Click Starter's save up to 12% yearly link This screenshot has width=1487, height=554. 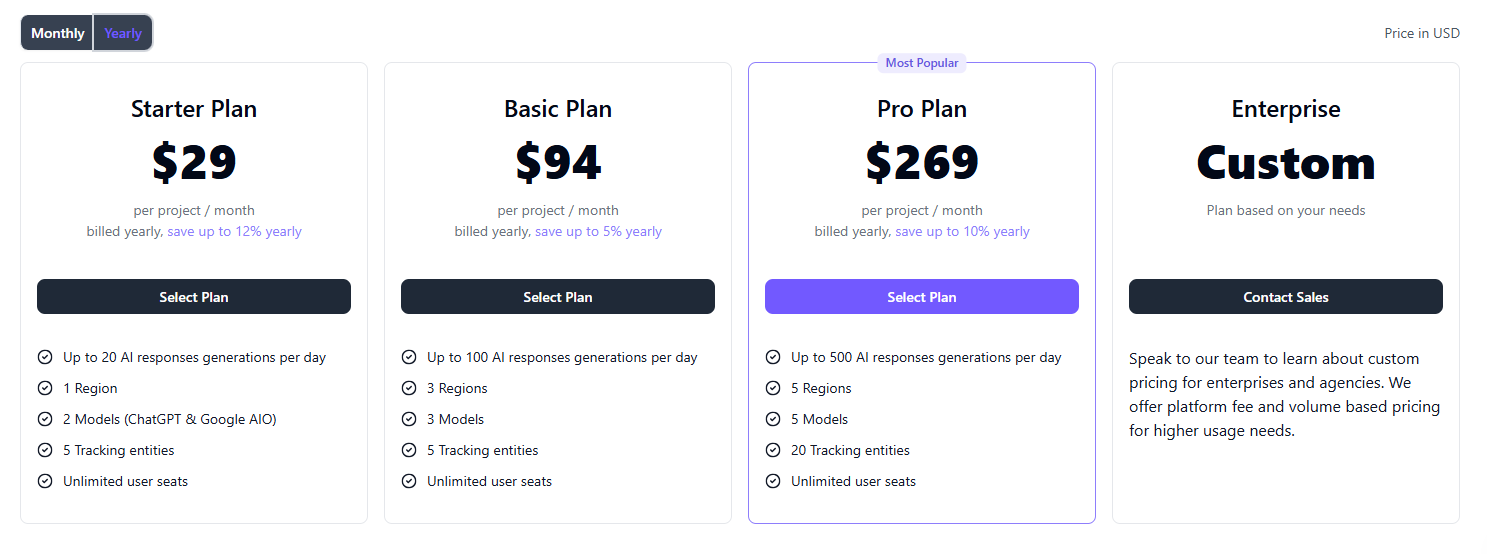click(x=234, y=231)
